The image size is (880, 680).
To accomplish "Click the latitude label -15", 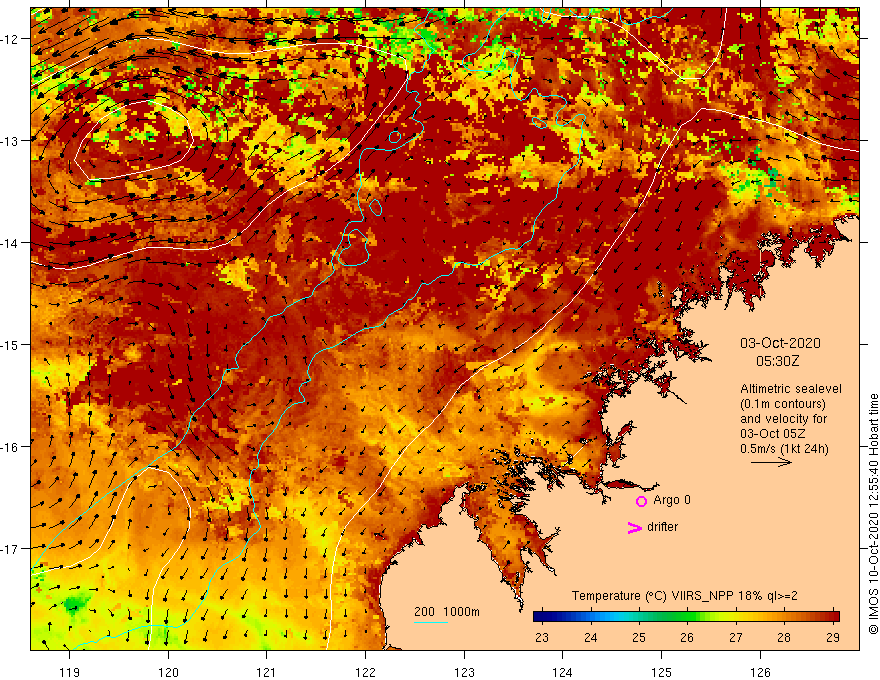I will [x=10, y=344].
